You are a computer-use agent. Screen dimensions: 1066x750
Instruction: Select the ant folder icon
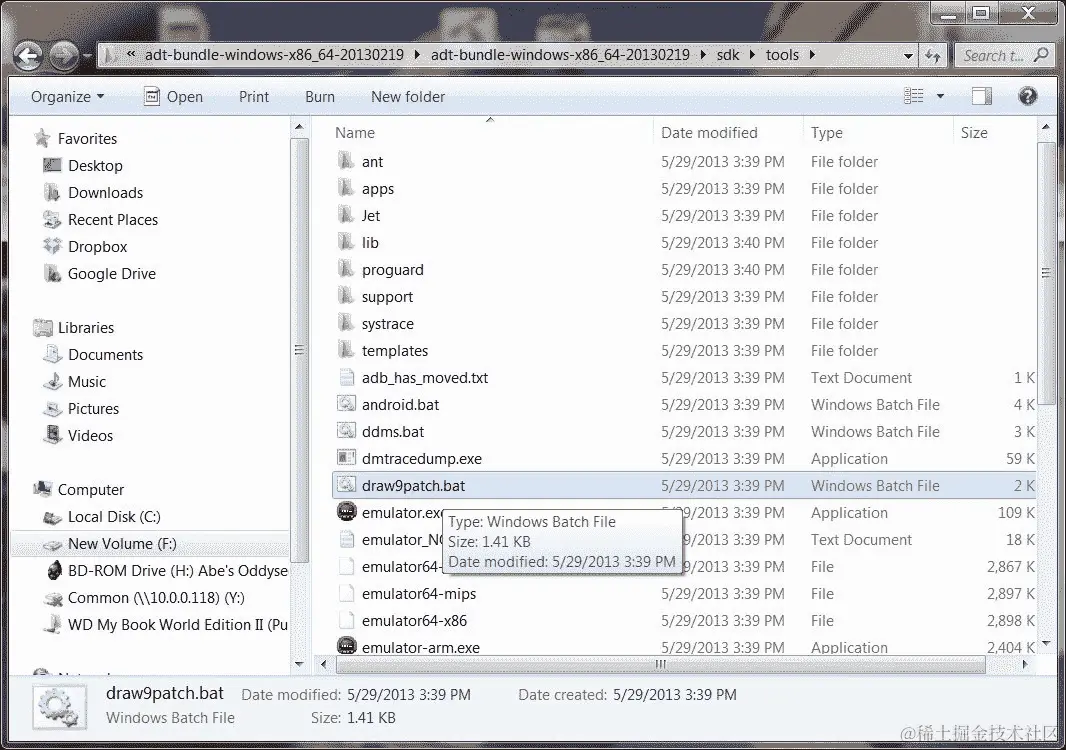pyautogui.click(x=346, y=161)
